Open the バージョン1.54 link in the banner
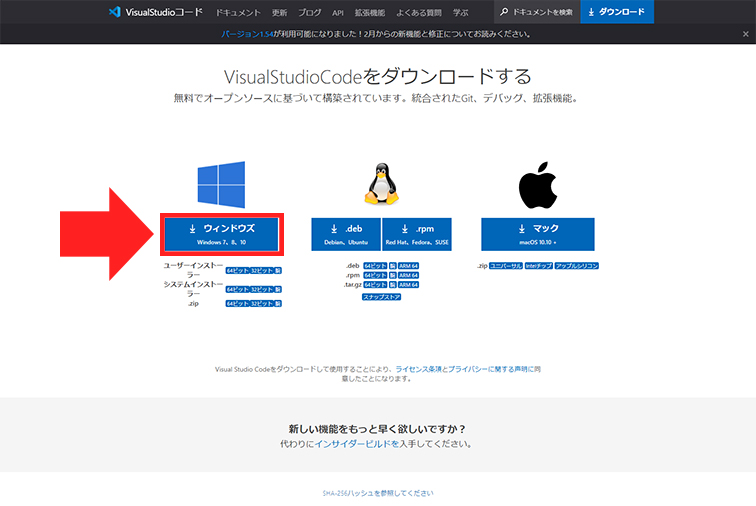The height and width of the screenshot is (506, 756). (247, 34)
